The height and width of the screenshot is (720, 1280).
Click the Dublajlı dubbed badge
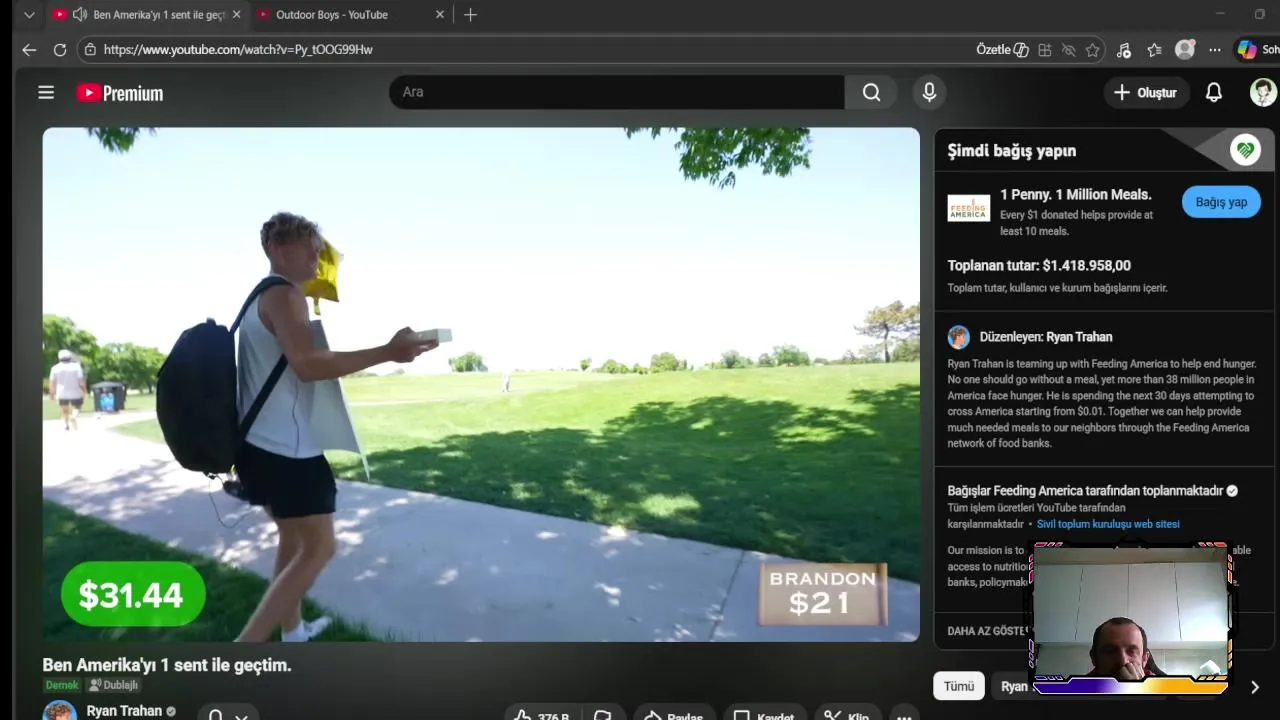point(113,685)
